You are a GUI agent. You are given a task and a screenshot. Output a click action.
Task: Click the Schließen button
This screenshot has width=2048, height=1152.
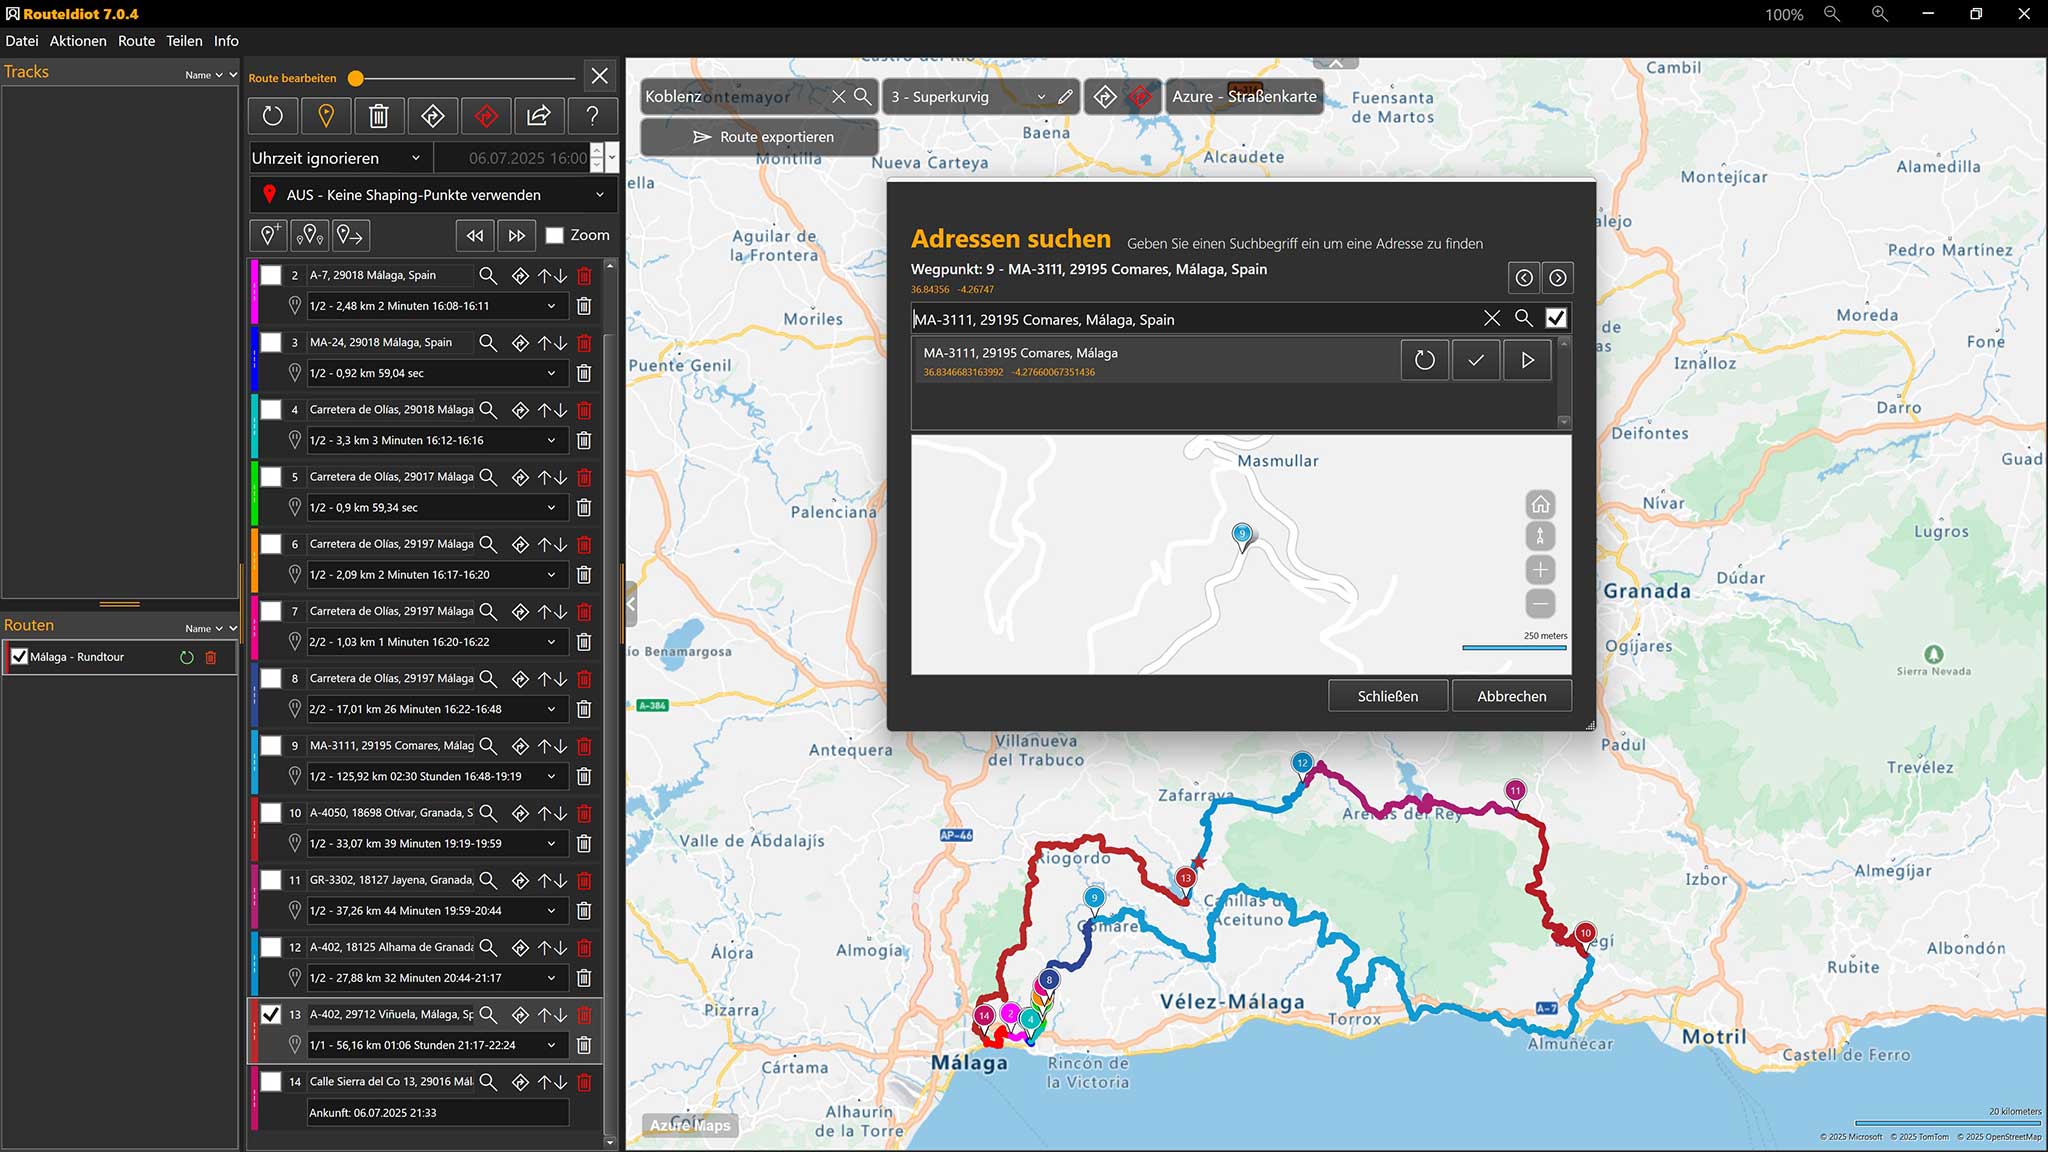1387,696
